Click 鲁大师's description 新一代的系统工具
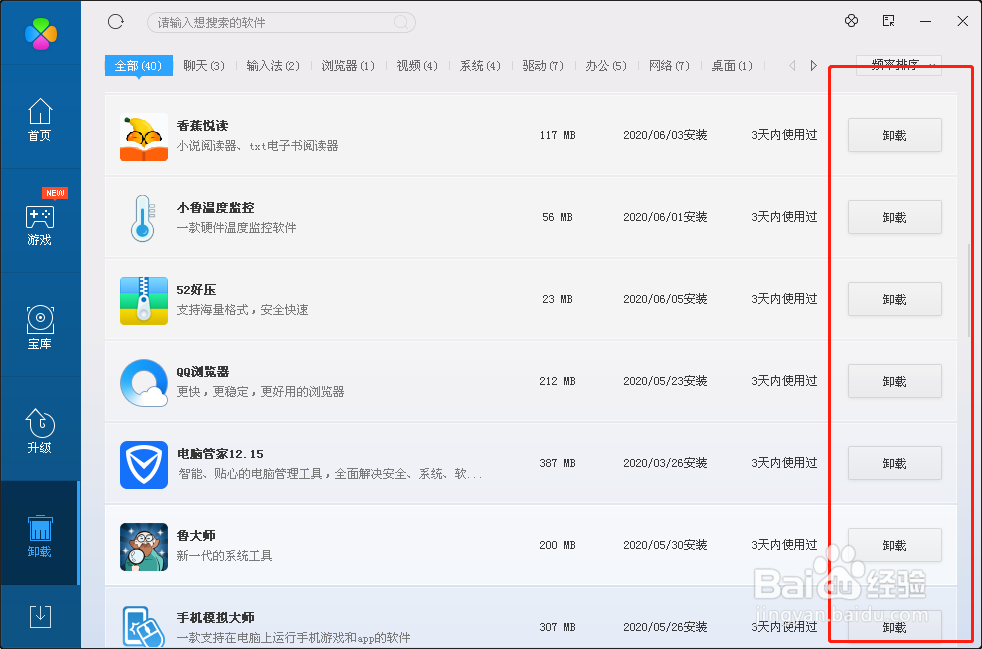982x649 pixels. click(224, 556)
